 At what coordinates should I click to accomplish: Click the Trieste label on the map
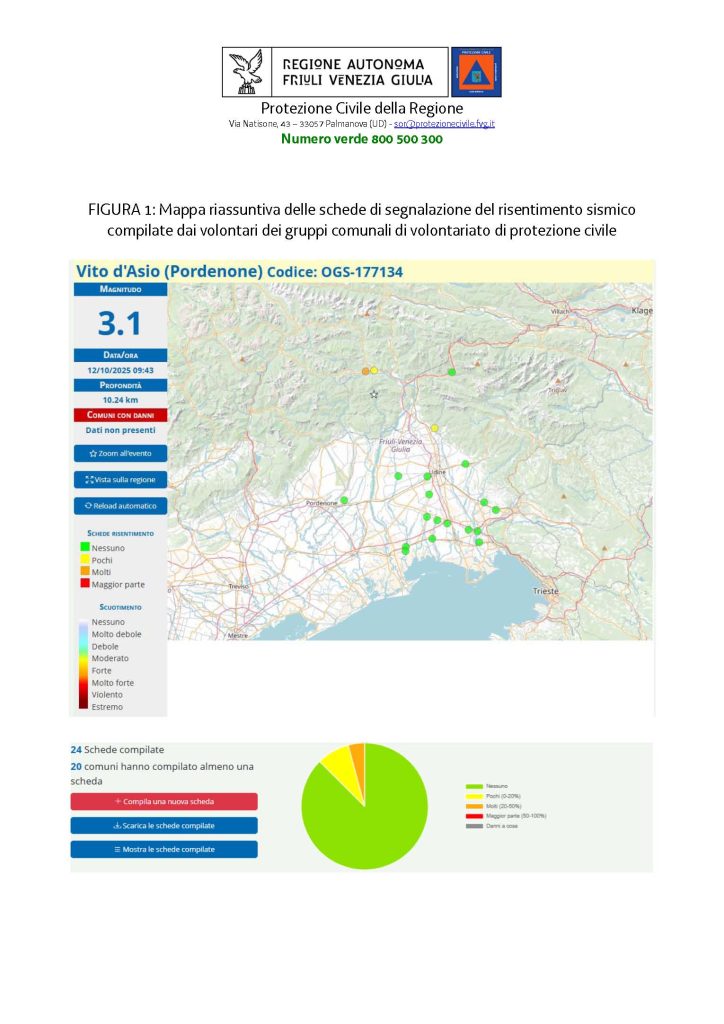[546, 591]
